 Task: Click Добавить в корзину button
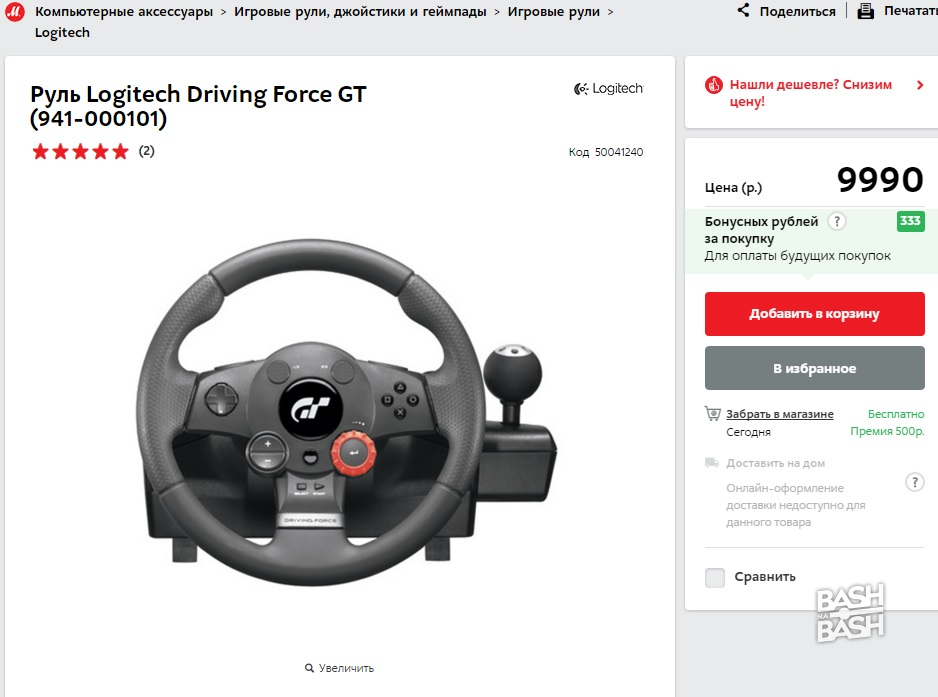[814, 314]
